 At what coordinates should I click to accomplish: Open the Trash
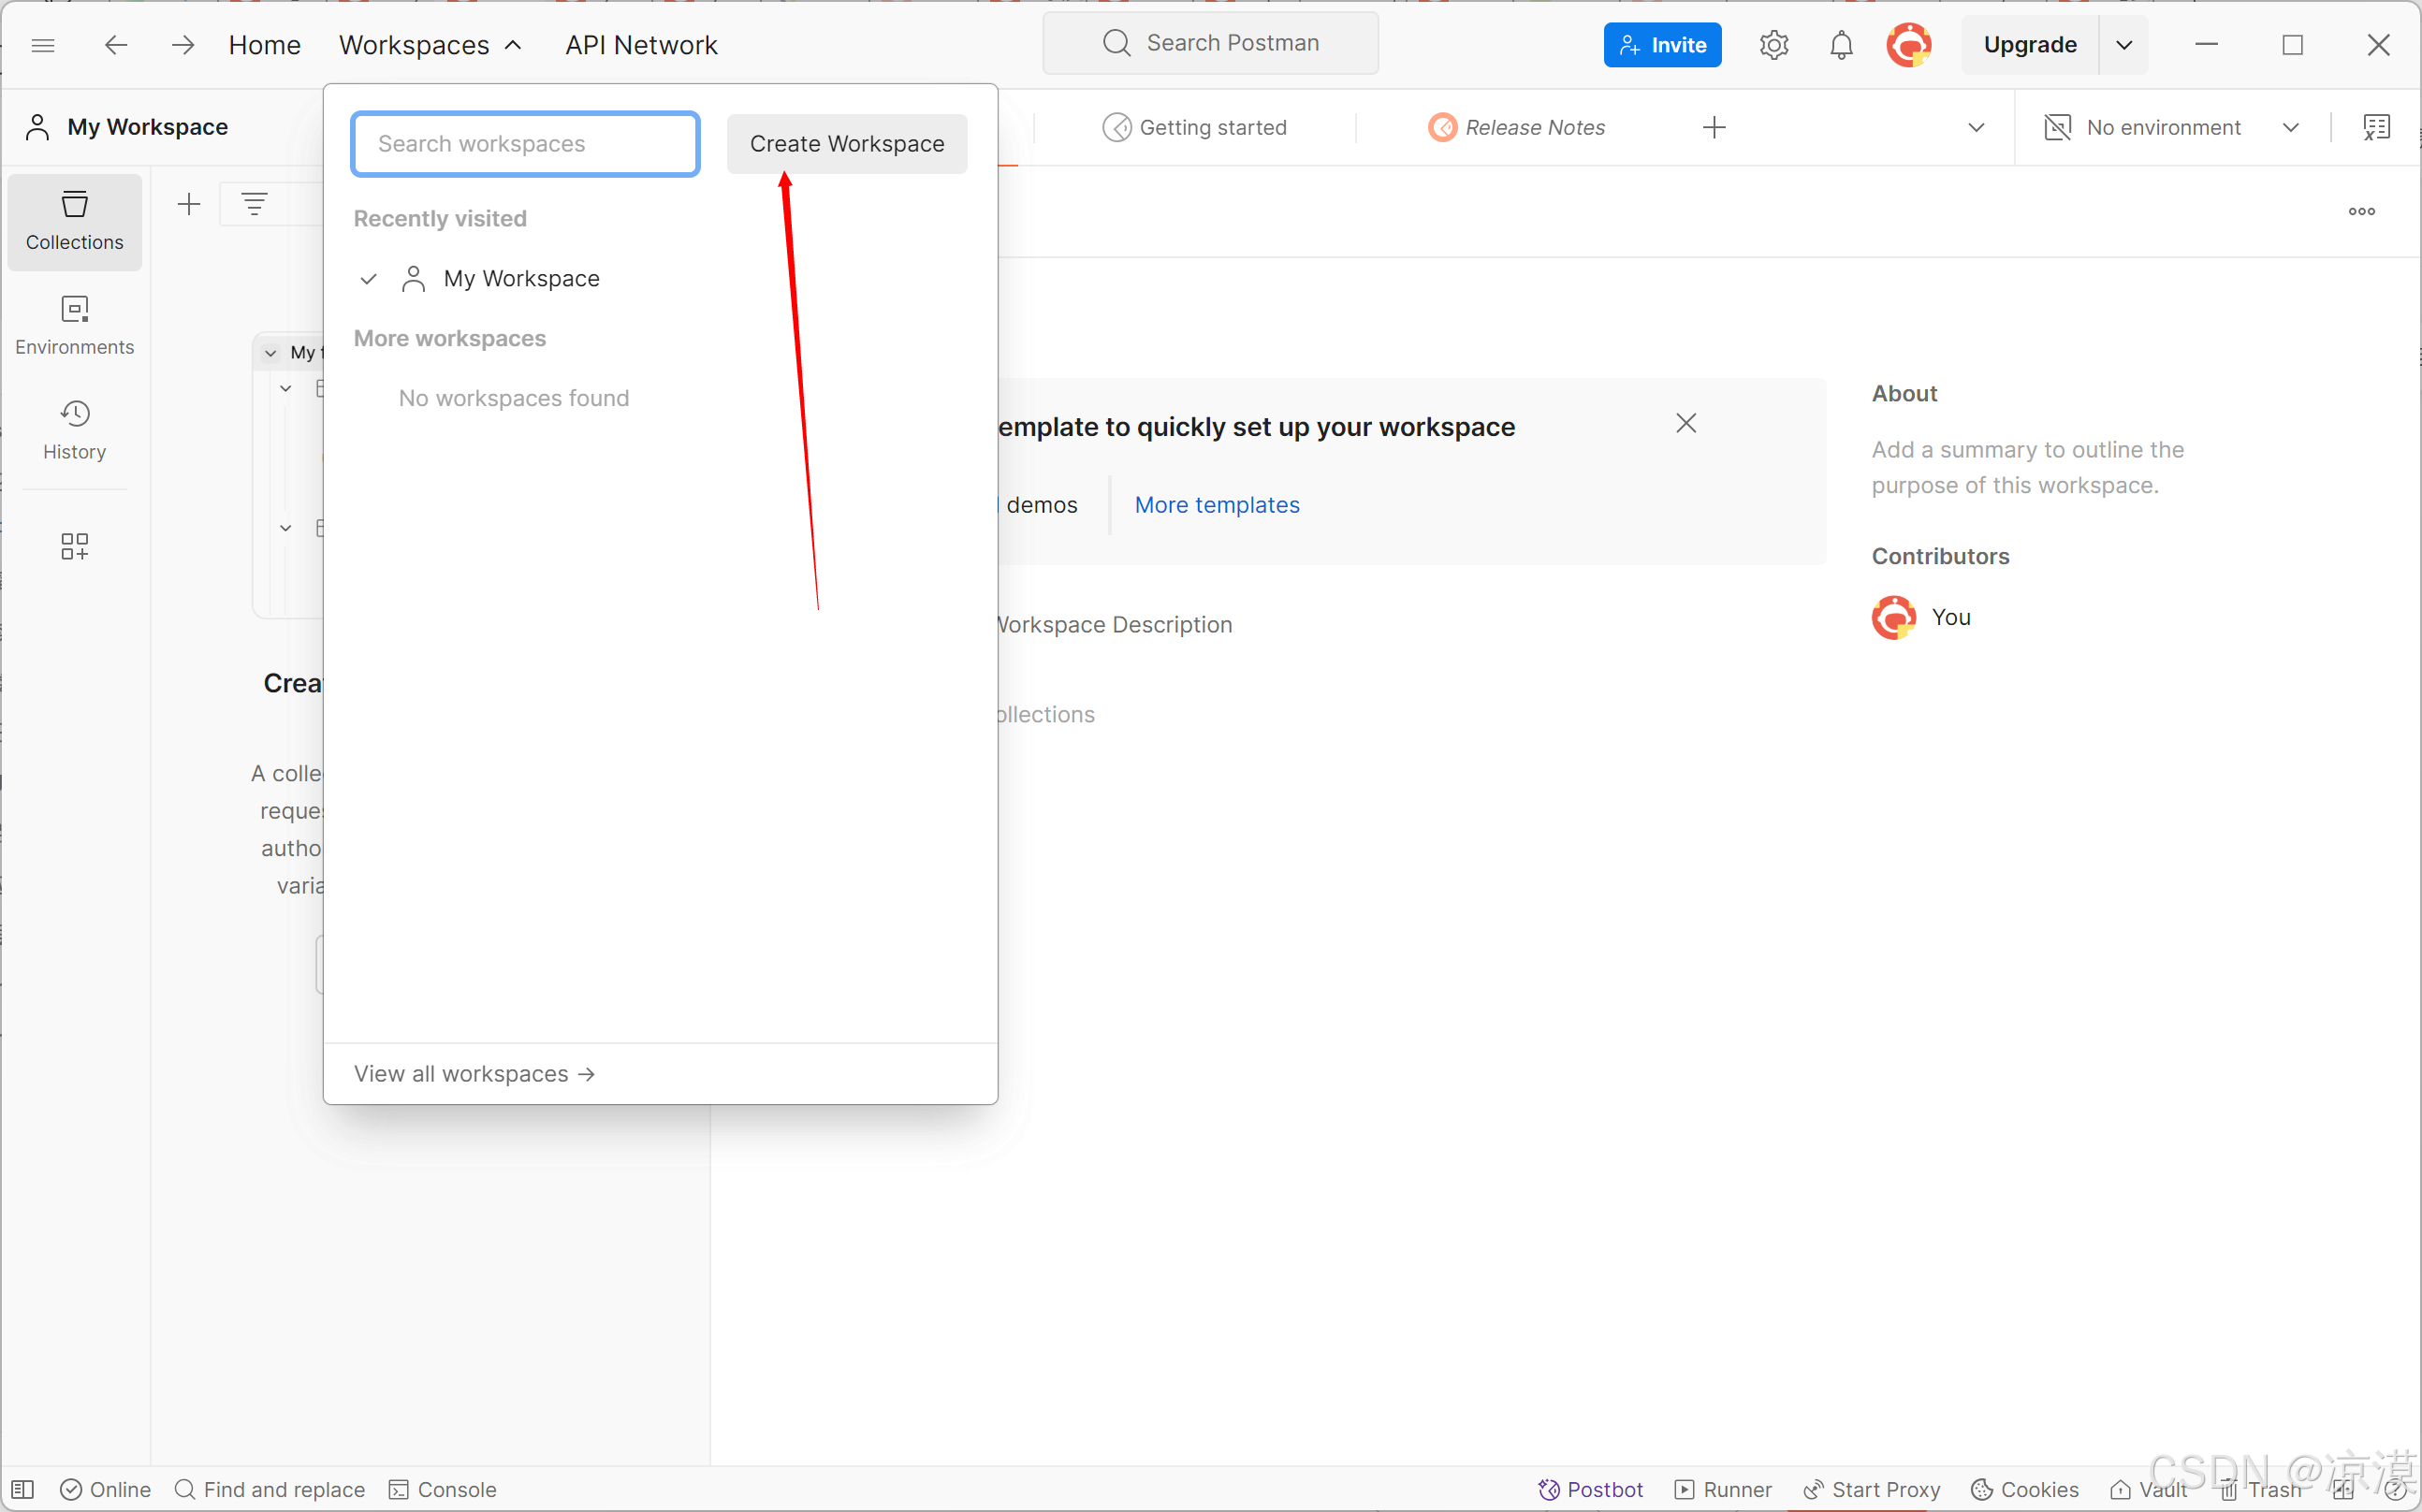(x=2260, y=1489)
